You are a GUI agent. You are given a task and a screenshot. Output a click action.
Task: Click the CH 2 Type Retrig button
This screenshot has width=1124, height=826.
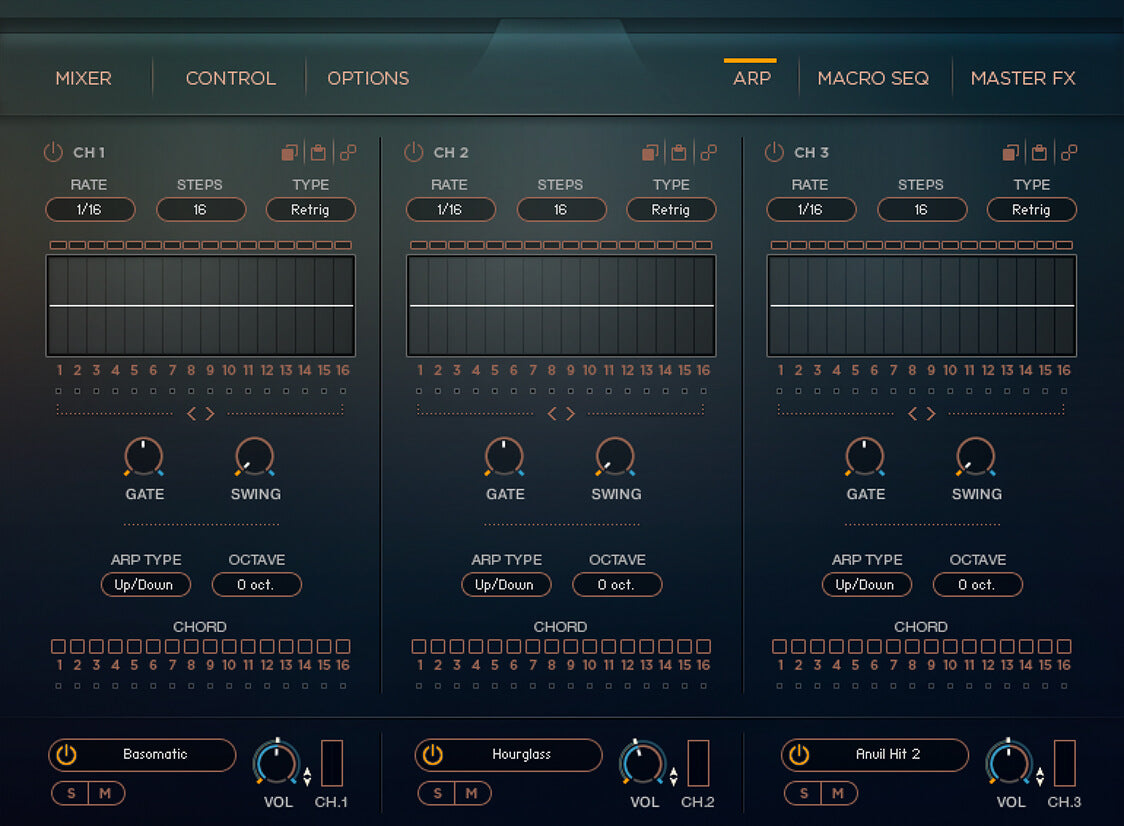point(671,210)
